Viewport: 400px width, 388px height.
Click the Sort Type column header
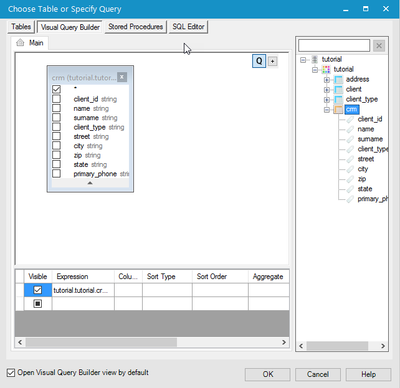pyautogui.click(x=167, y=277)
